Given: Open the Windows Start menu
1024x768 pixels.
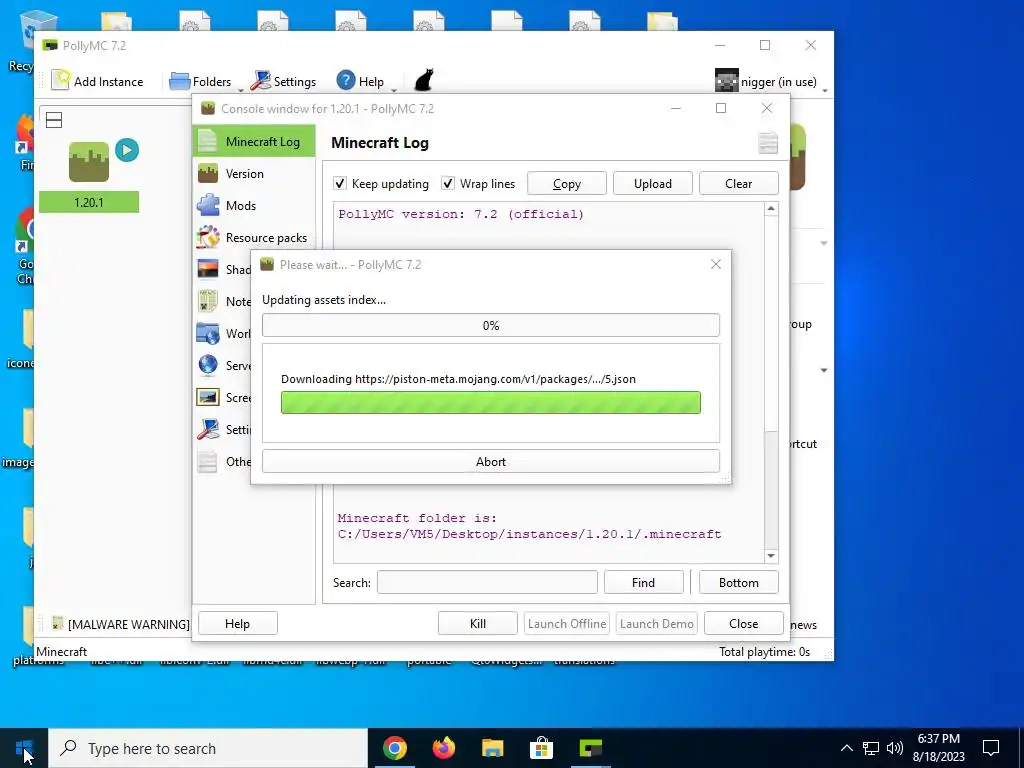Looking at the screenshot, I should tap(24, 748).
